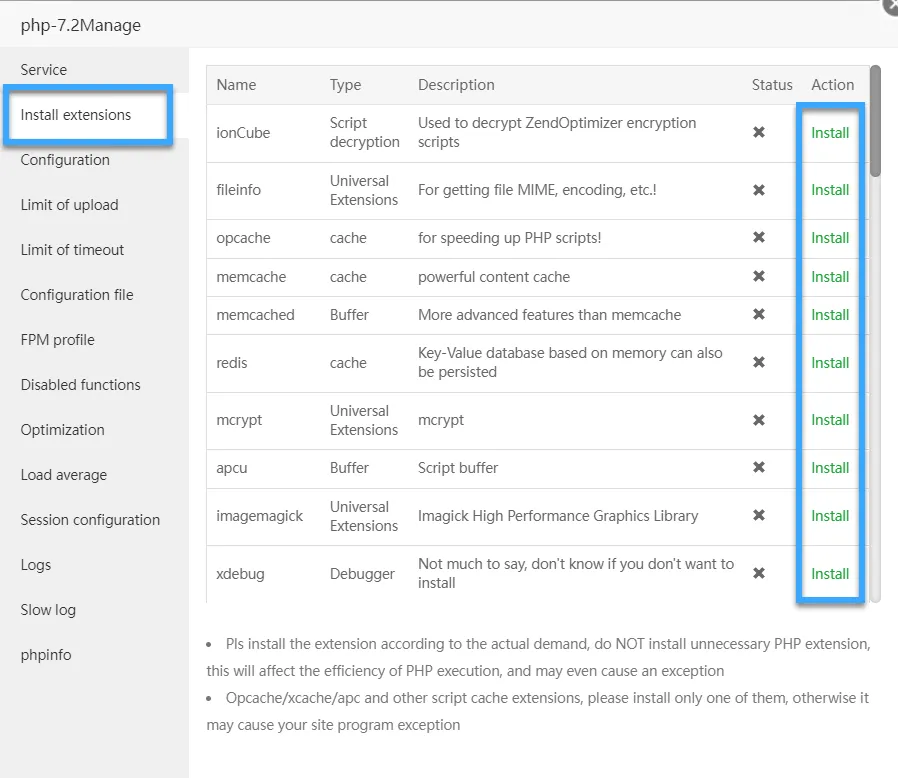
Task: Open Optimization settings
Action: (x=62, y=430)
